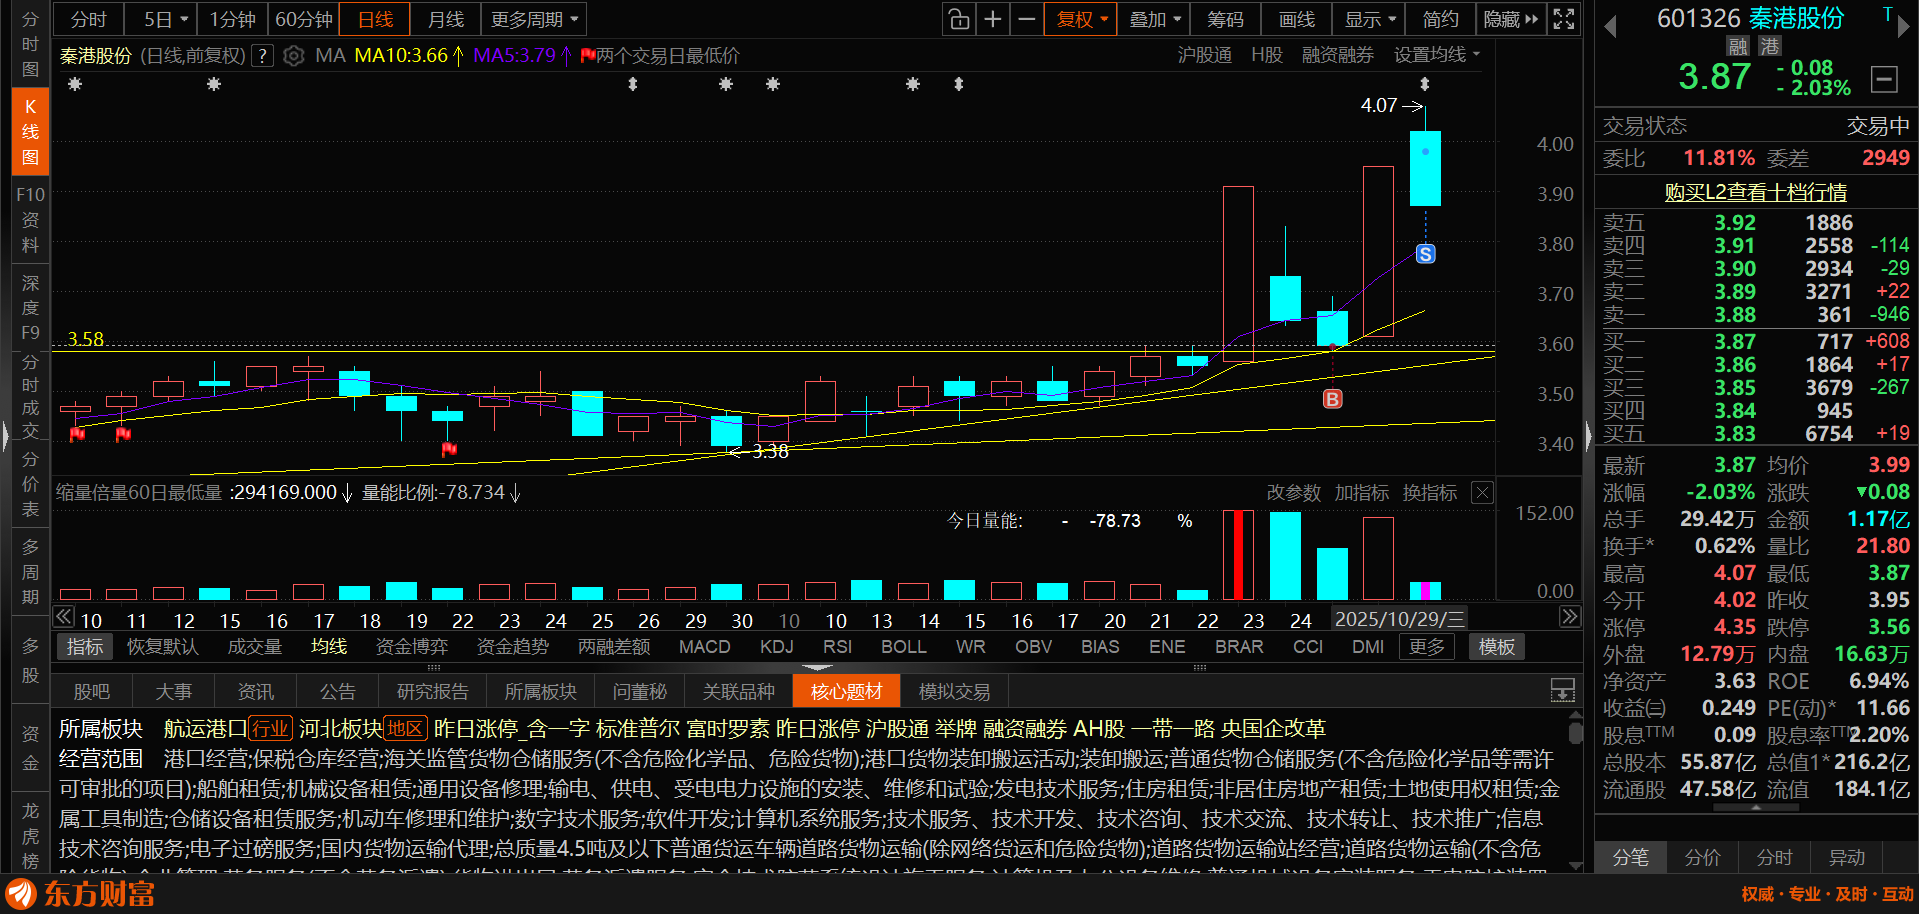Click 加指标 to add an indicator
The width and height of the screenshot is (1919, 914).
pos(1362,493)
